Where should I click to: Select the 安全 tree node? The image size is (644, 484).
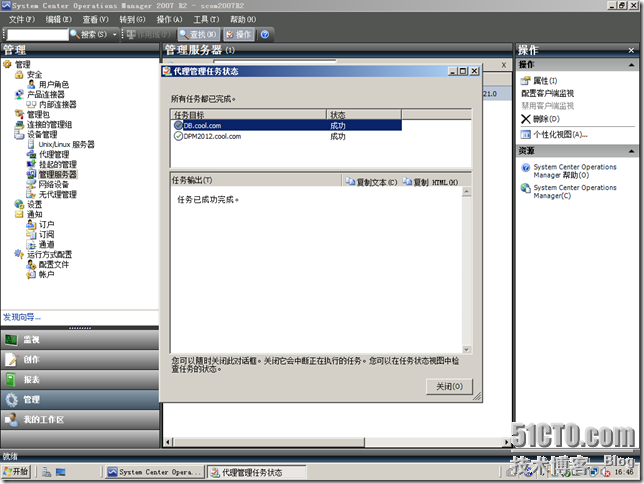[34, 74]
